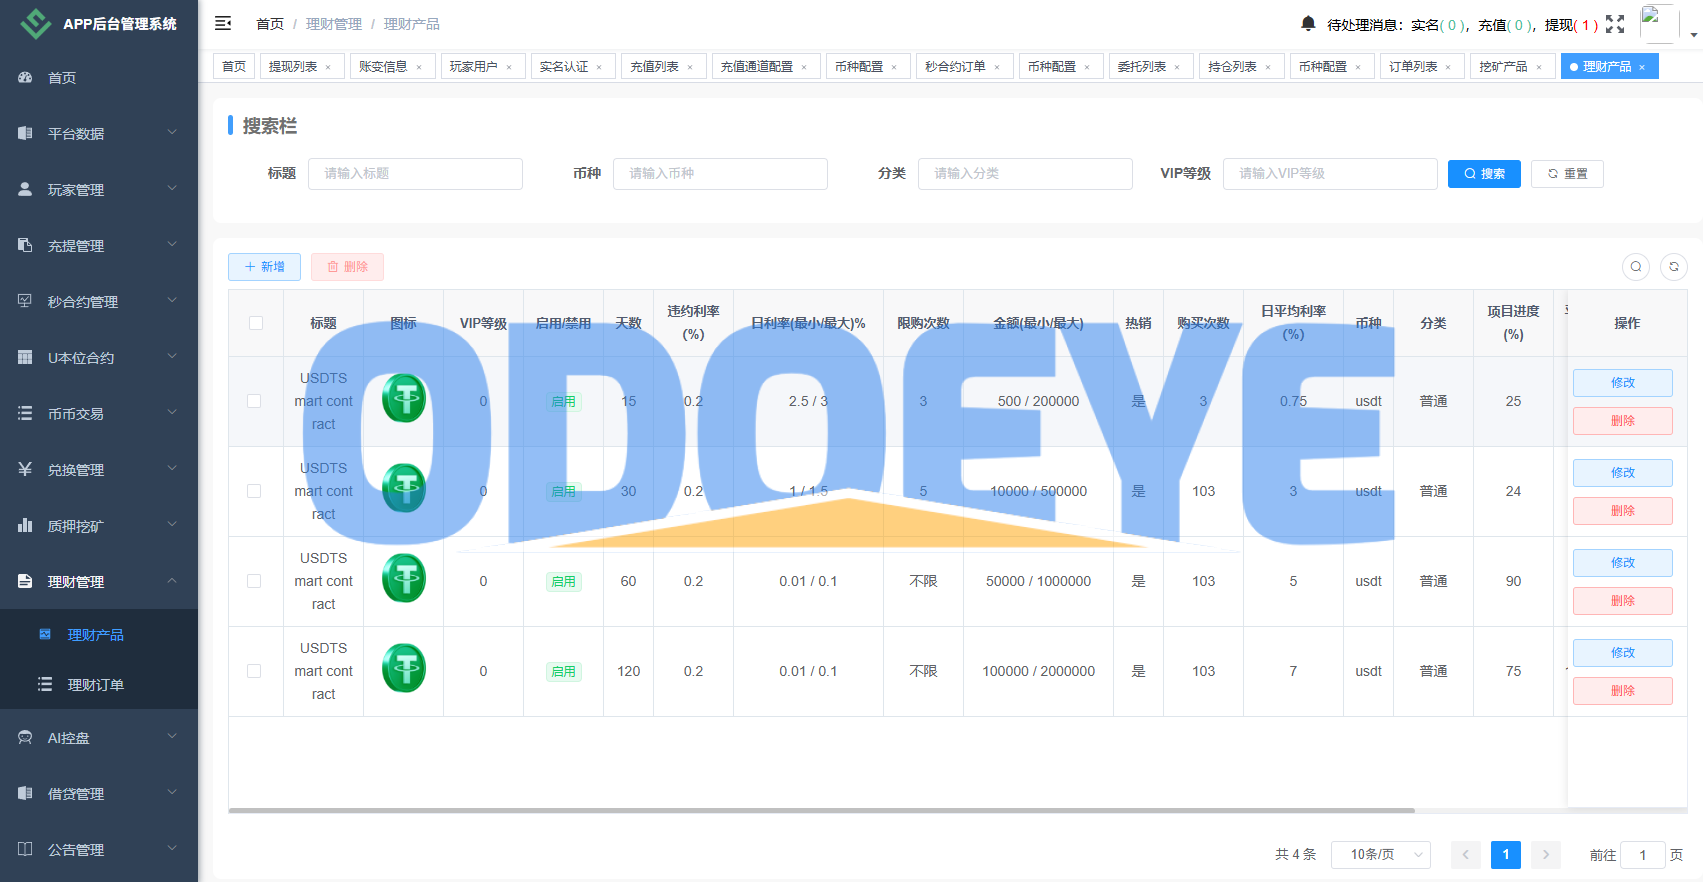Click Tether icon in 60-day row
The width and height of the screenshot is (1703, 882).
click(x=404, y=578)
